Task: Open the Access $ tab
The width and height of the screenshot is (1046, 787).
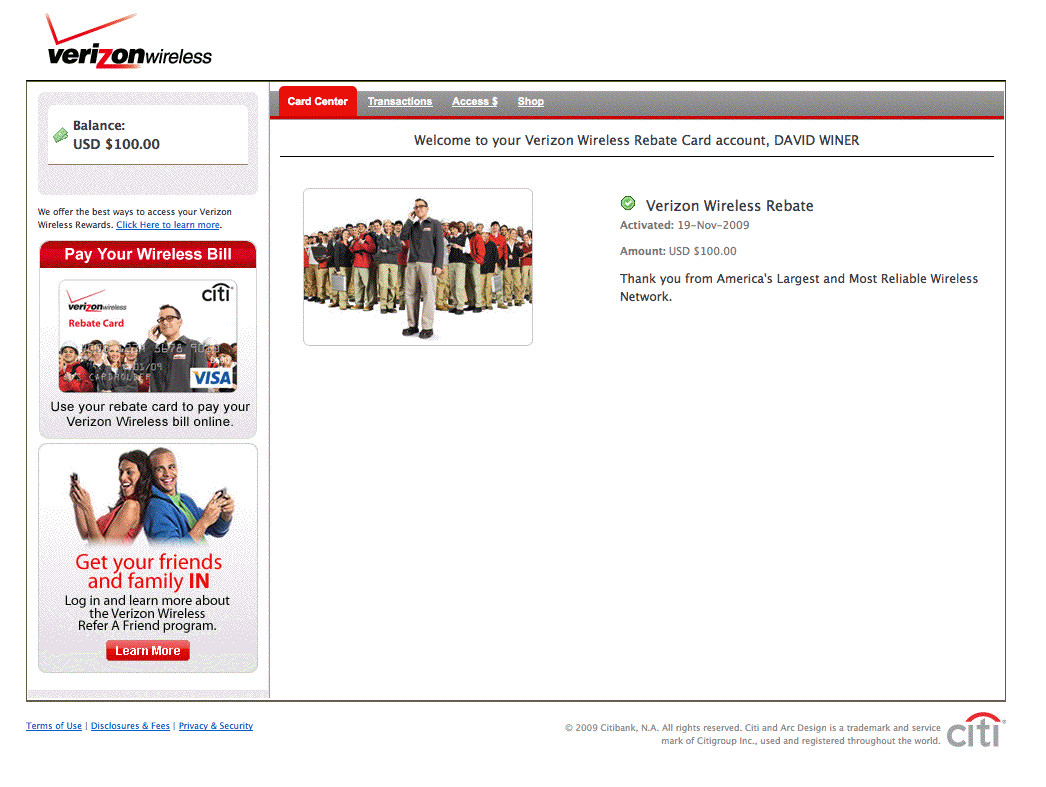Action: coord(474,102)
